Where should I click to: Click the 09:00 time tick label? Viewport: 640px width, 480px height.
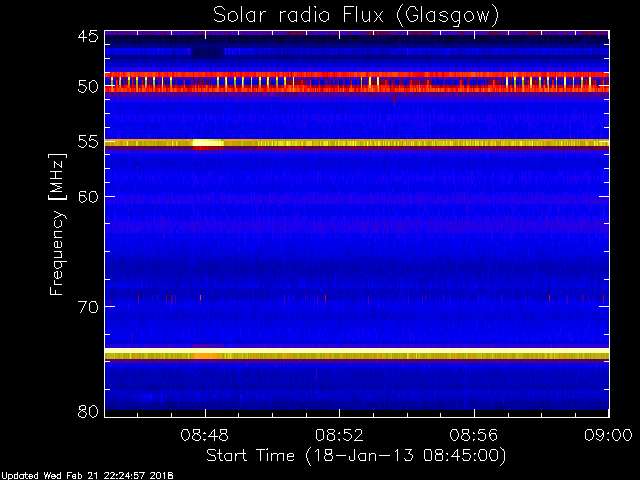click(608, 435)
